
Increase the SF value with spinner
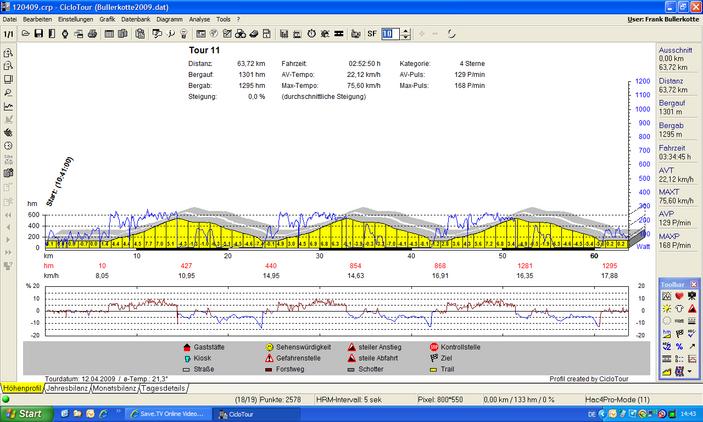[x=404, y=30]
